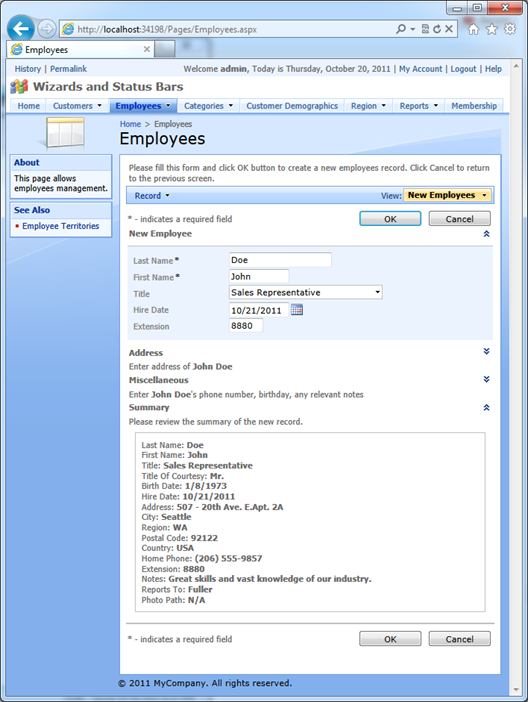Viewport: 528px width, 702px height.
Task: Open the browser Home icon
Action: coord(473,29)
